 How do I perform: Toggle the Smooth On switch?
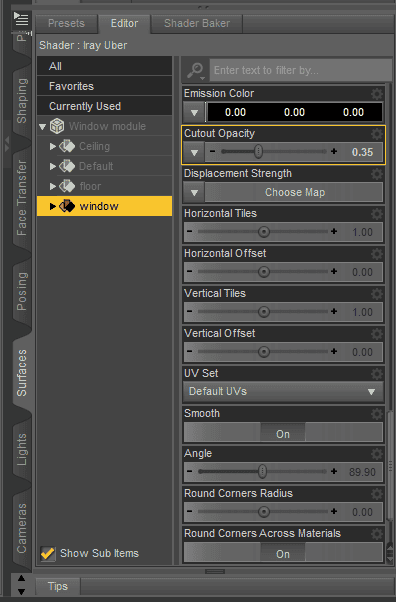(x=283, y=433)
